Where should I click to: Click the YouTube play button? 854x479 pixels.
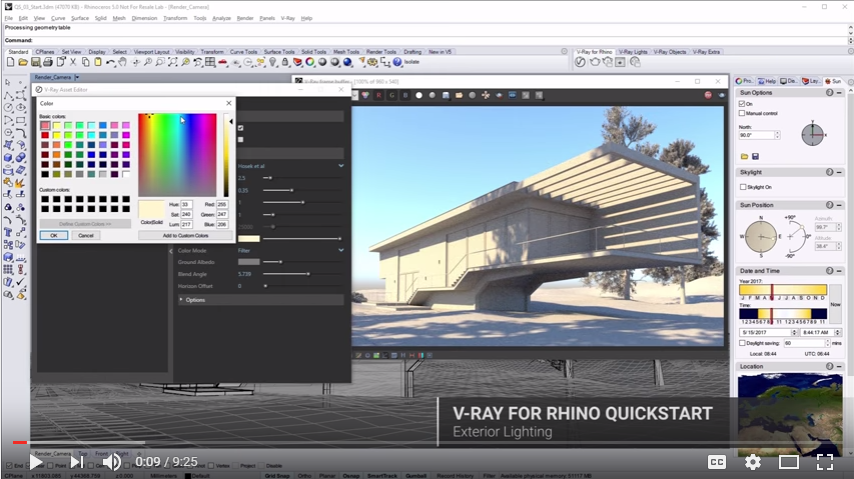pos(36,462)
